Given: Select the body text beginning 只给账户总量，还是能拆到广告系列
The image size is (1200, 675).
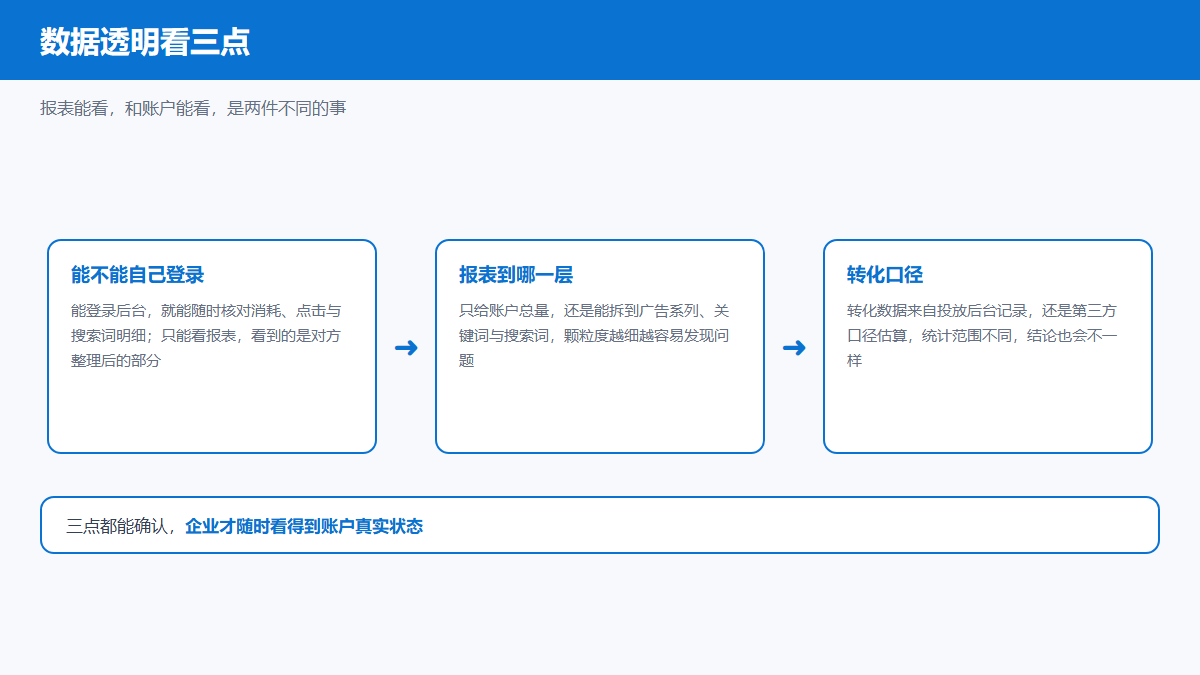Looking at the screenshot, I should click(595, 336).
